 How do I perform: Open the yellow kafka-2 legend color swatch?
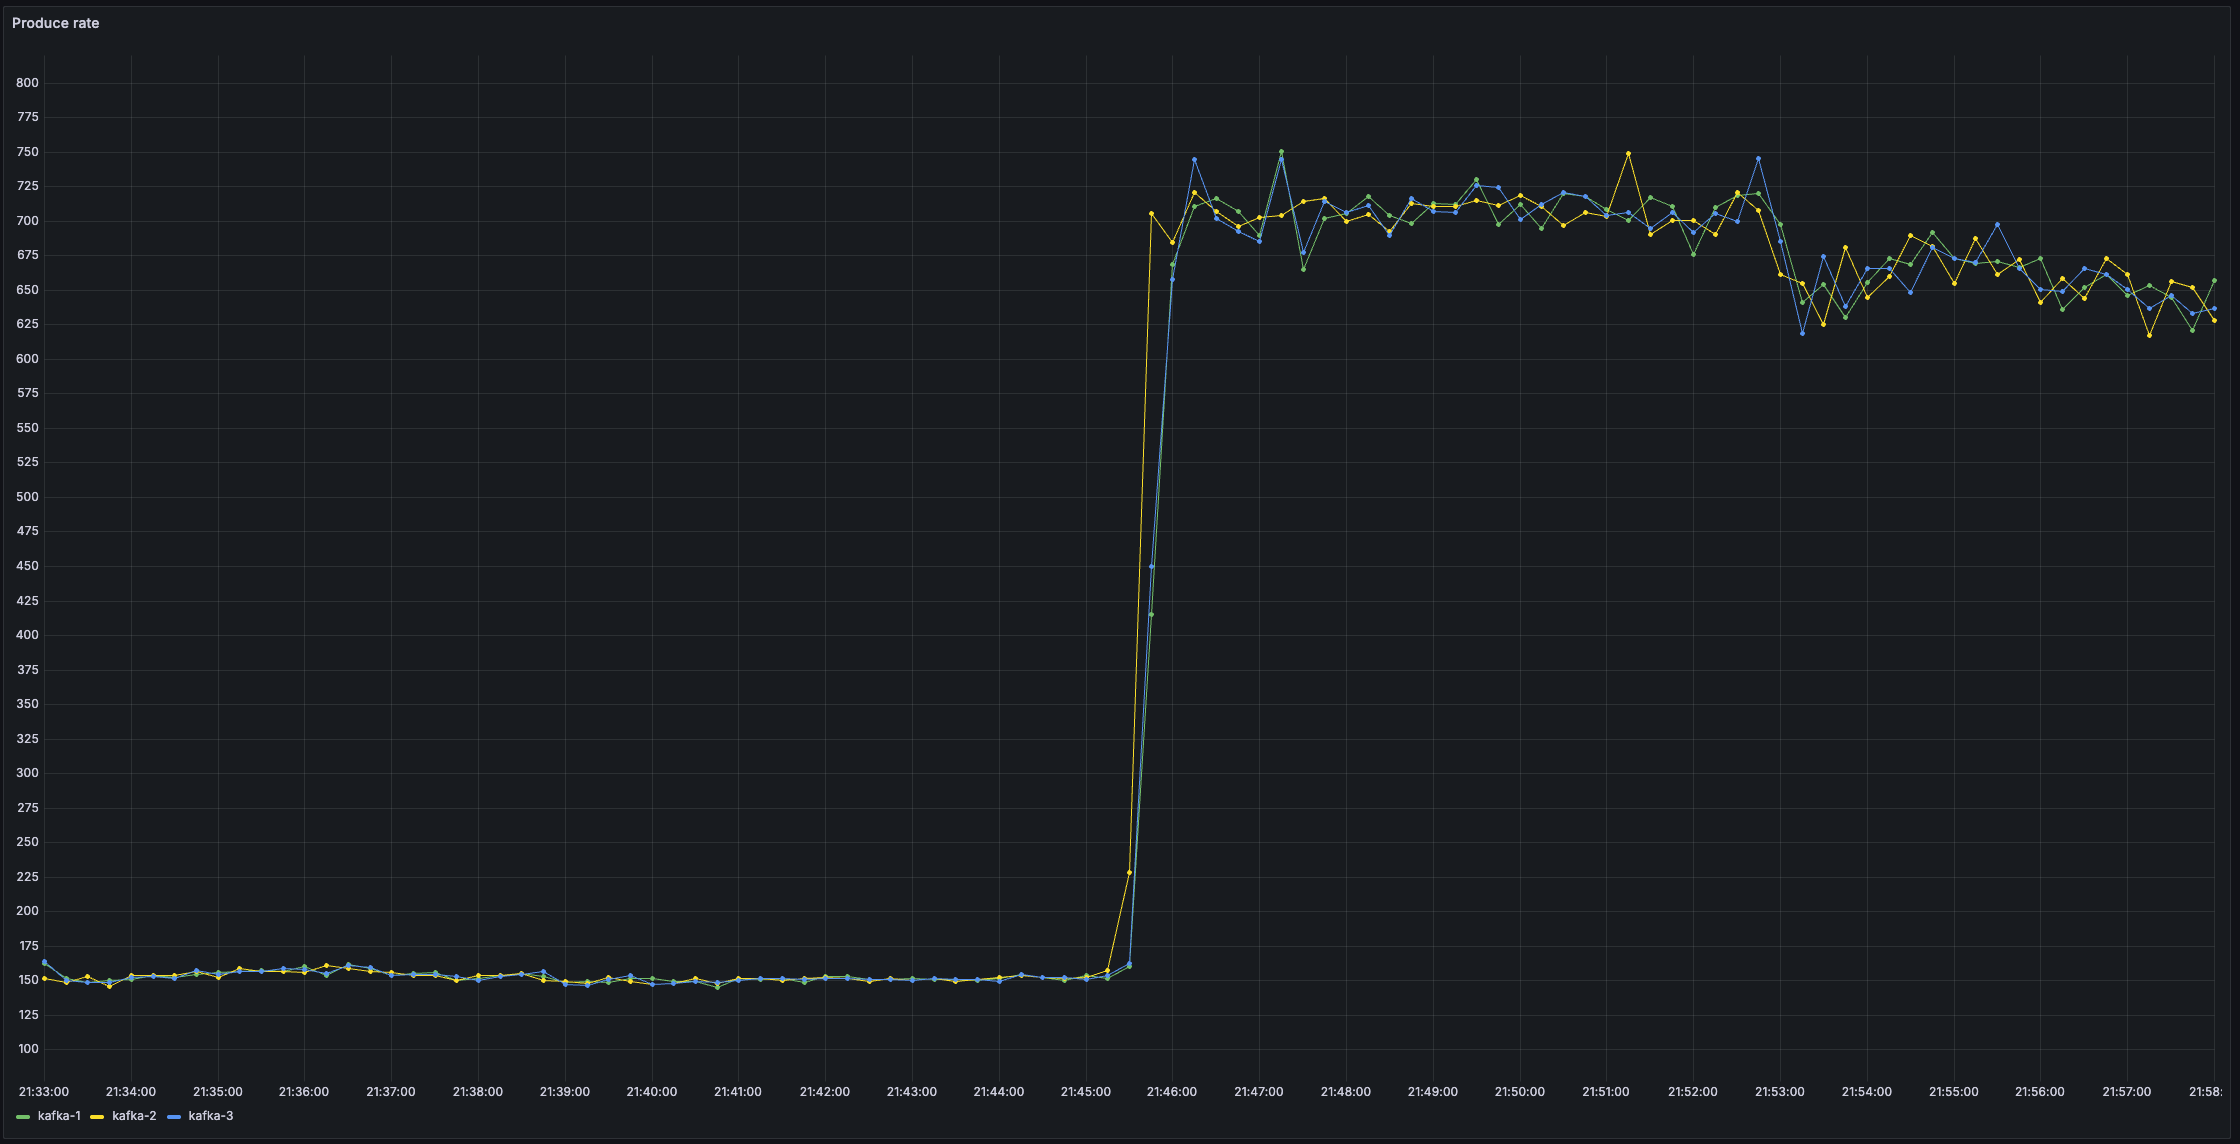(x=97, y=1116)
